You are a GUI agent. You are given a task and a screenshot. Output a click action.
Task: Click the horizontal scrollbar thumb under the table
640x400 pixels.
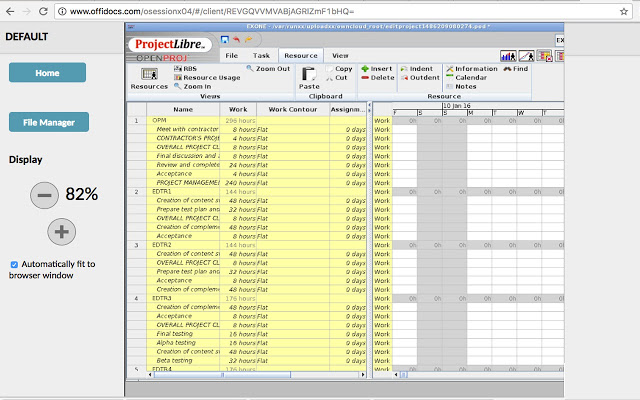(222, 374)
